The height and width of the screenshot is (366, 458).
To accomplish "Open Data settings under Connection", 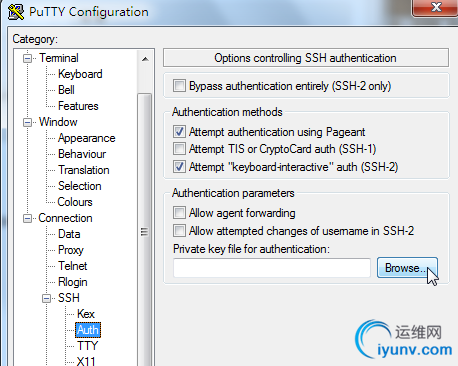I will click(x=69, y=234).
